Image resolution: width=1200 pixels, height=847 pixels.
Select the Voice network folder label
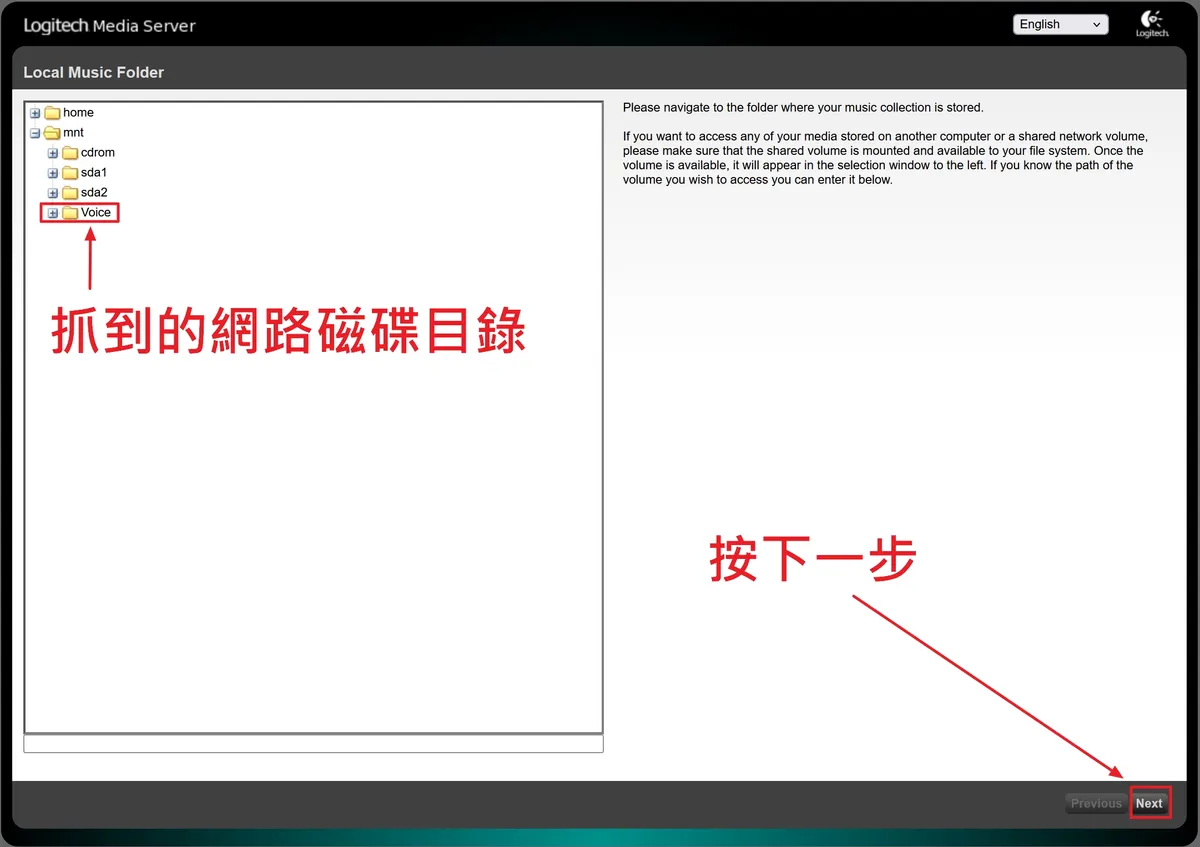click(x=96, y=213)
